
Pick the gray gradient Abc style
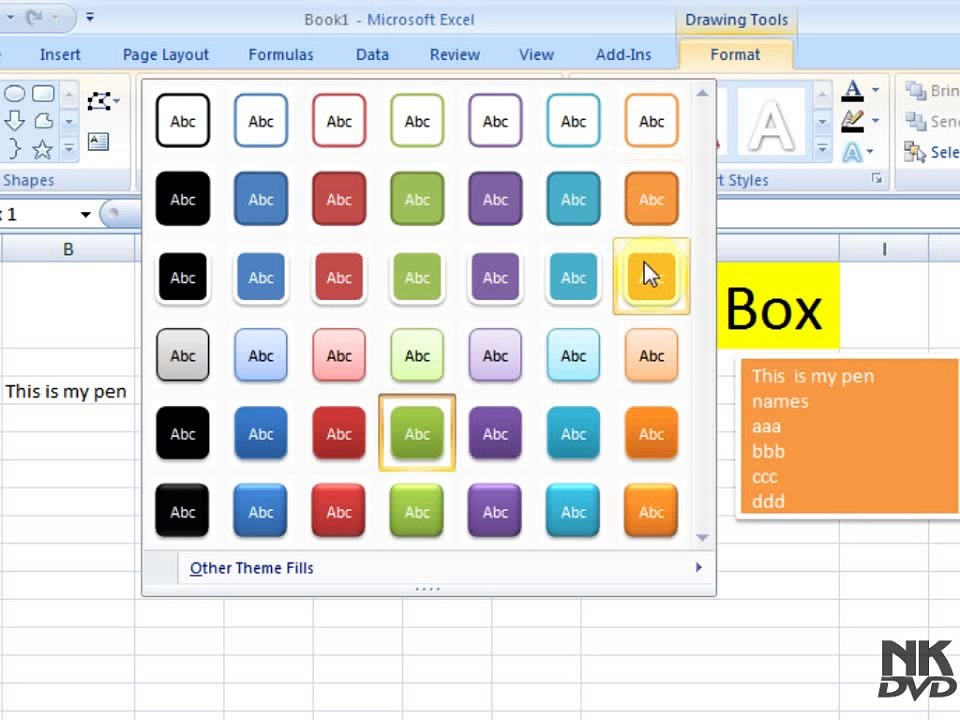(x=182, y=355)
